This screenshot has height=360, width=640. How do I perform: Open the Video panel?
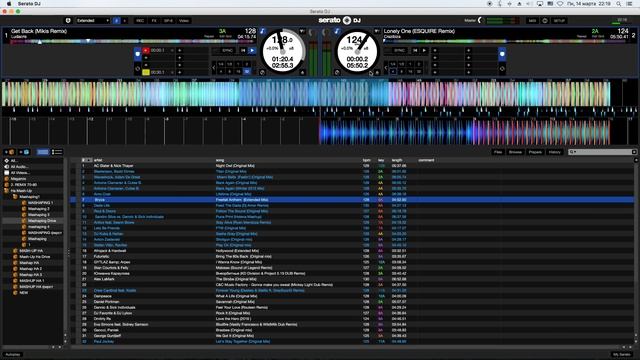coord(184,20)
